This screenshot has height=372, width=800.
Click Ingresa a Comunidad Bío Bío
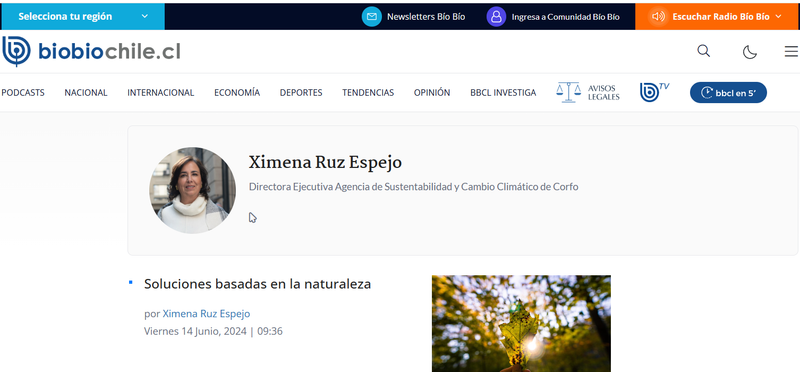(565, 16)
